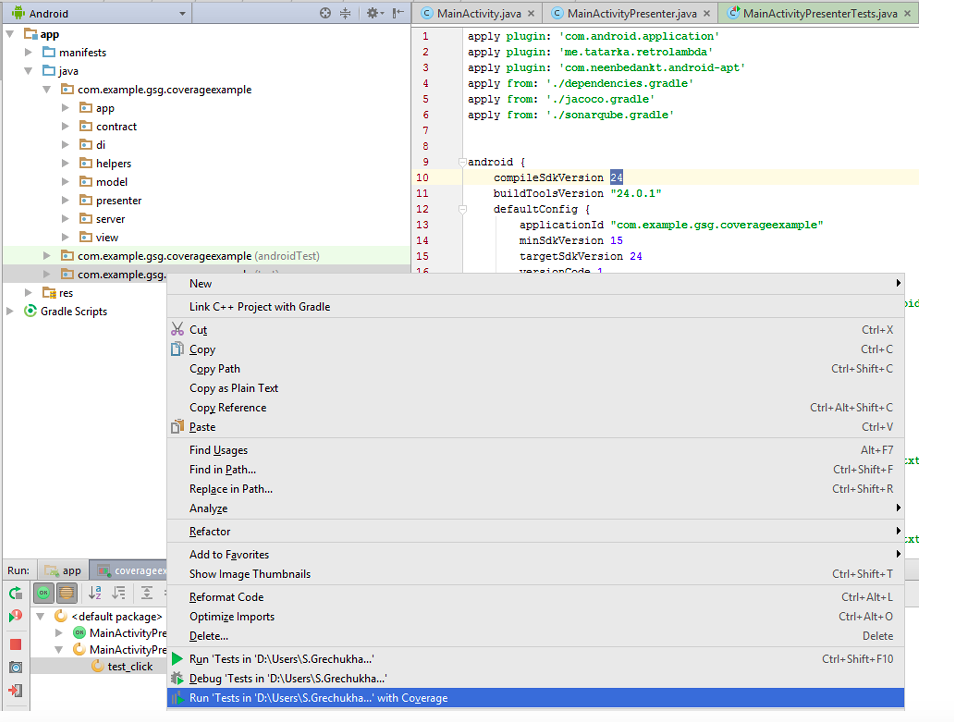Click the collapse all icon in project panel

pyautogui.click(x=346, y=13)
